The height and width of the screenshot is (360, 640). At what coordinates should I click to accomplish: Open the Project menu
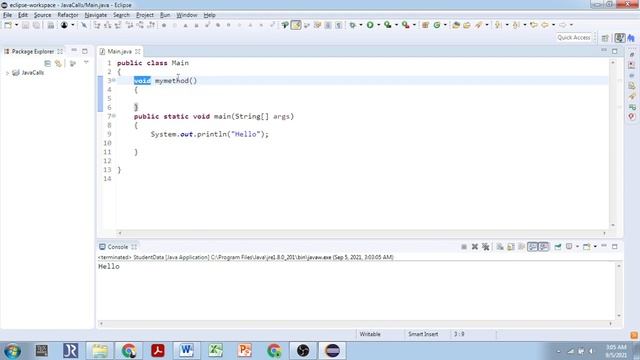click(x=145, y=15)
